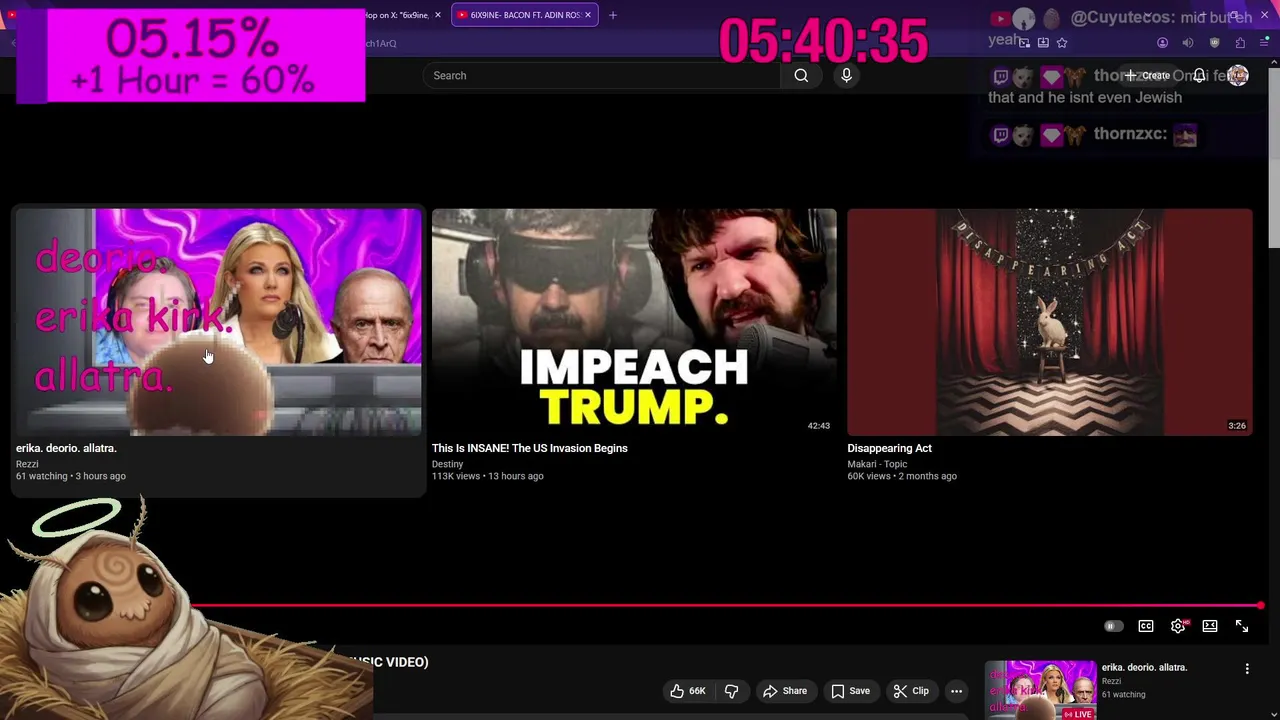Viewport: 1280px width, 720px height.
Task: Like the video with 66K thumbs up
Action: pyautogui.click(x=688, y=691)
